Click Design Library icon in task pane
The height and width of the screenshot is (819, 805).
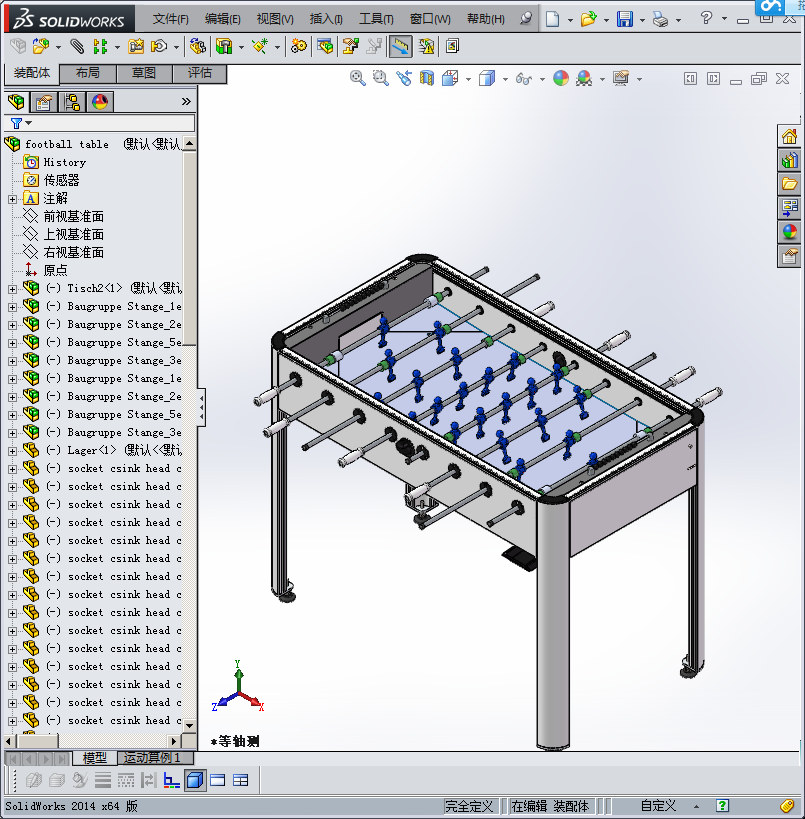pos(789,160)
